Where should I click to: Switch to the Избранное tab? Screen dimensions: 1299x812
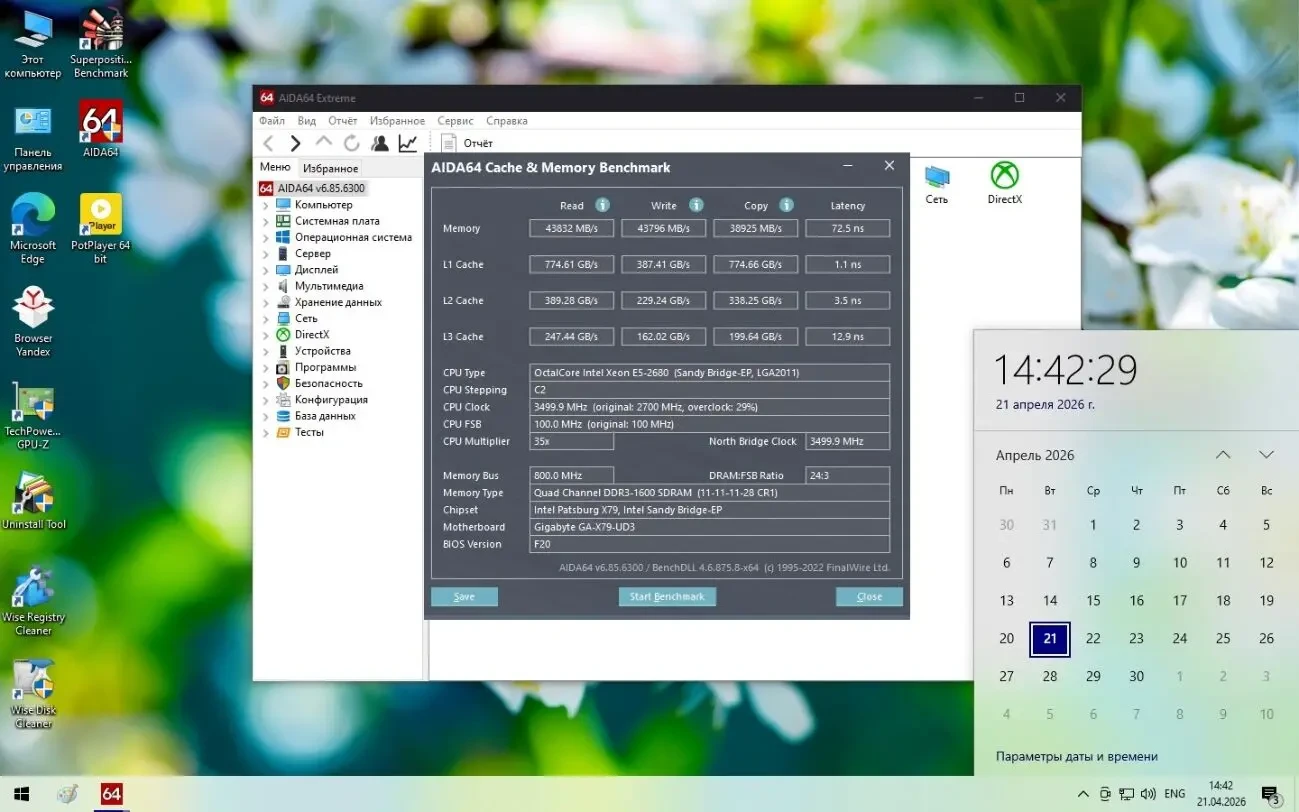330,169
